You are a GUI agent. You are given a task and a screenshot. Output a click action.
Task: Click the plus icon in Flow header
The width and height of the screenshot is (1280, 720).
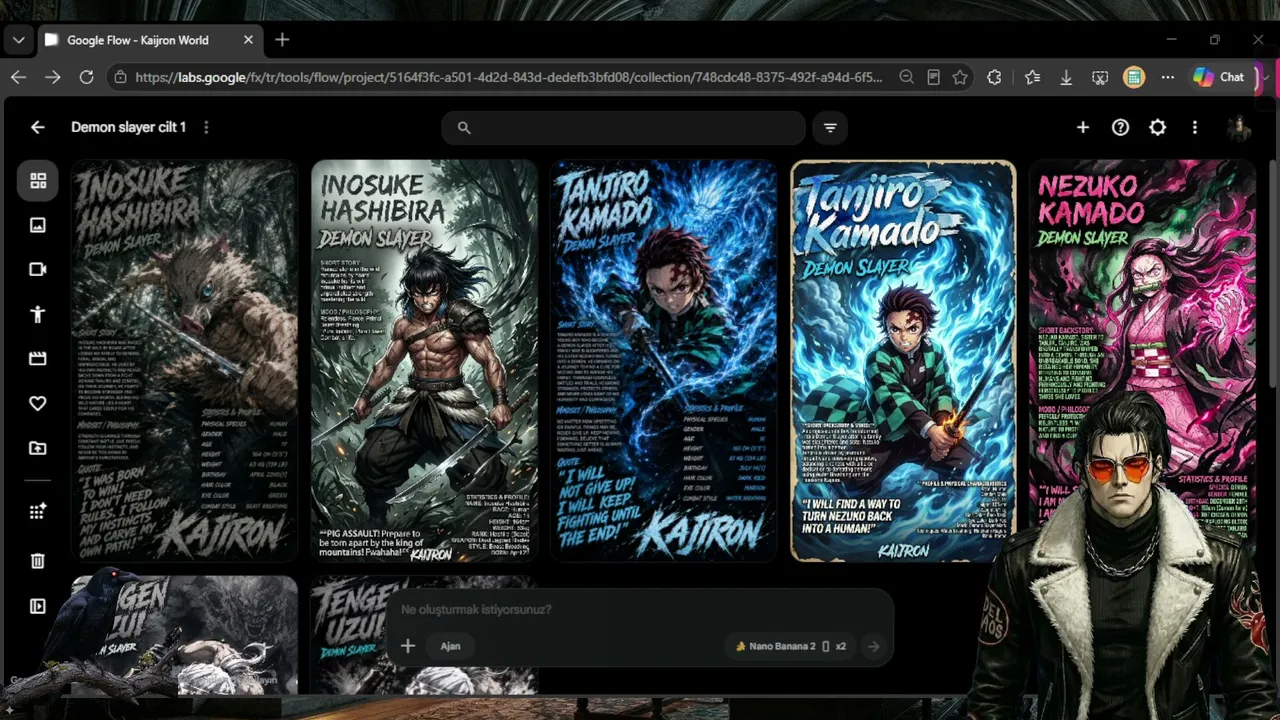coord(1083,127)
